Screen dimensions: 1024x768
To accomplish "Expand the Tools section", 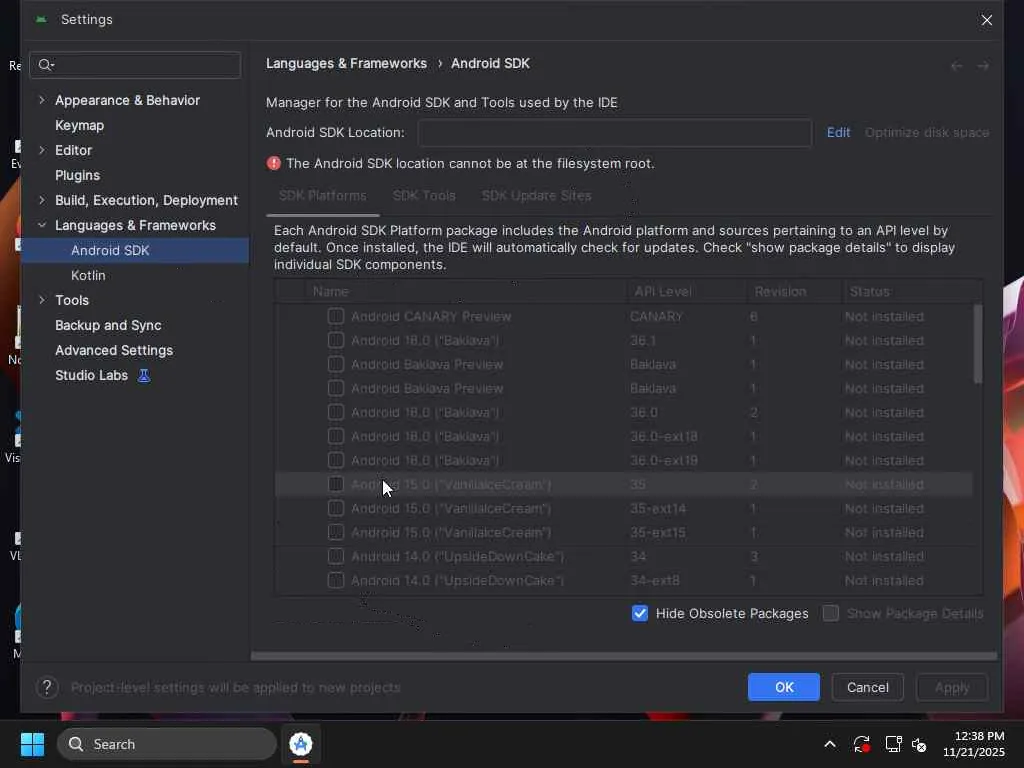I will tap(42, 300).
